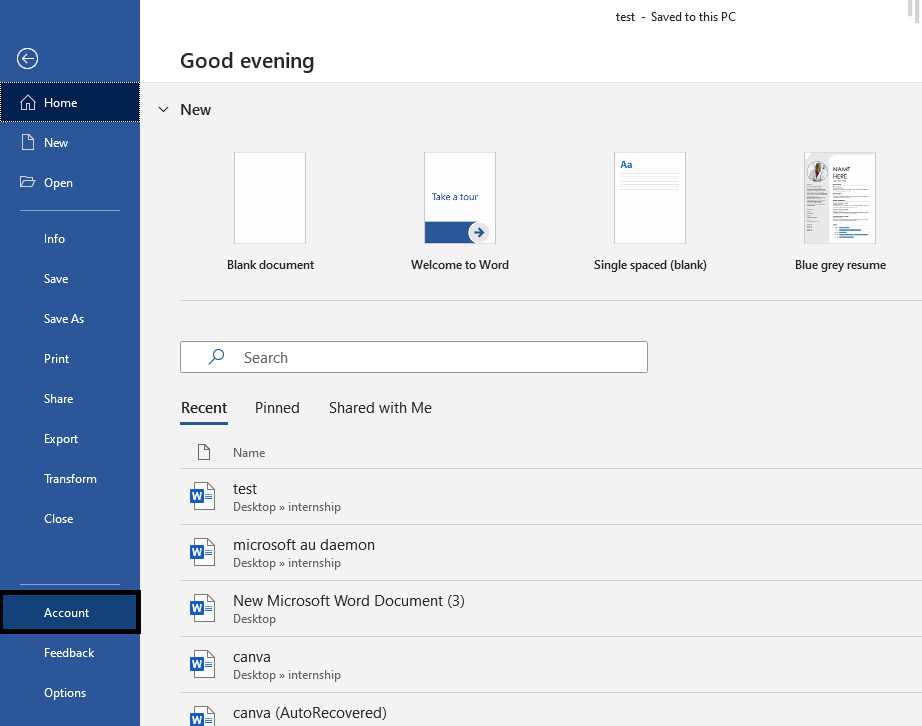The image size is (922, 726).
Task: Open New Microsoft Word Document (3)
Action: coord(551,608)
